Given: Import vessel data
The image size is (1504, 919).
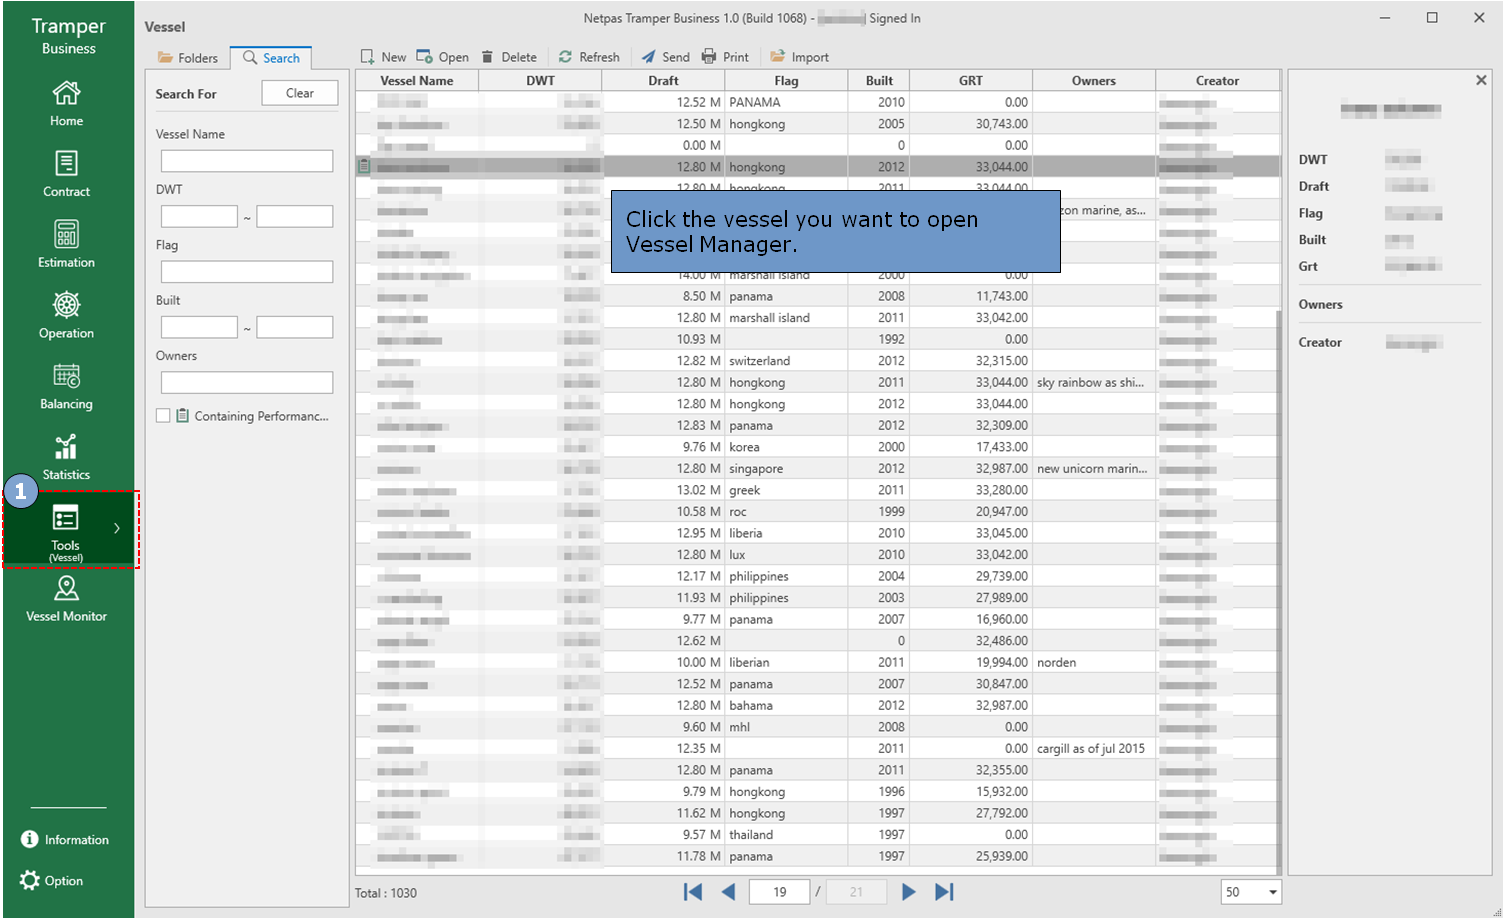Looking at the screenshot, I should click(x=799, y=57).
